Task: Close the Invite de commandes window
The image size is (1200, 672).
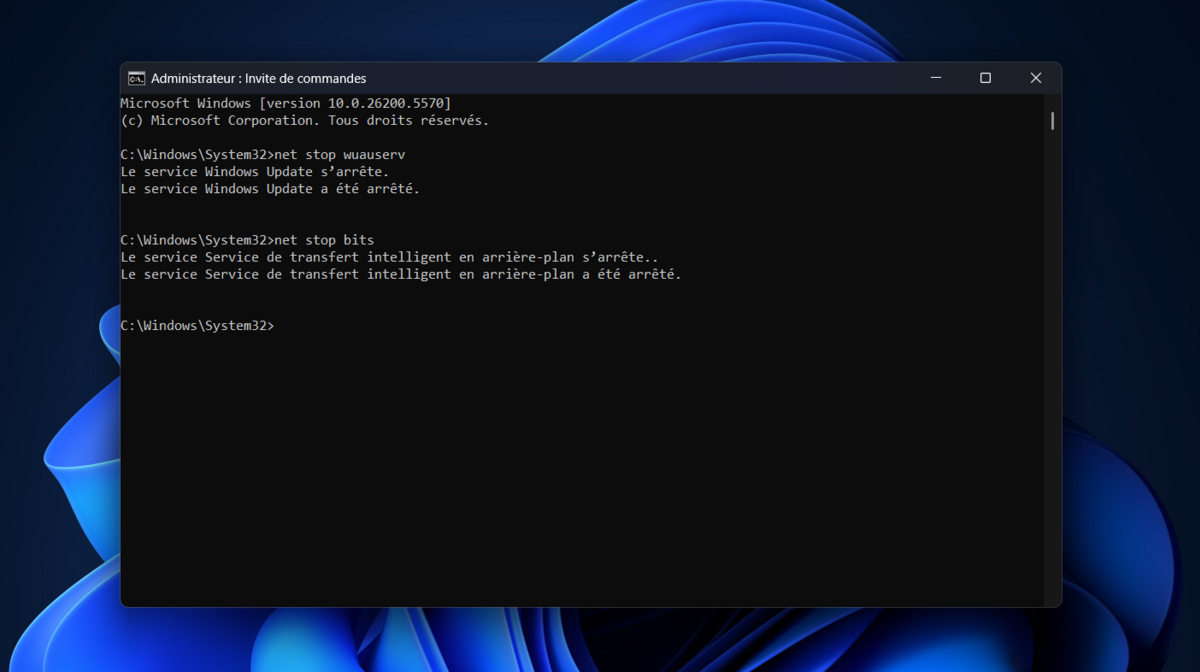Action: click(x=1036, y=78)
